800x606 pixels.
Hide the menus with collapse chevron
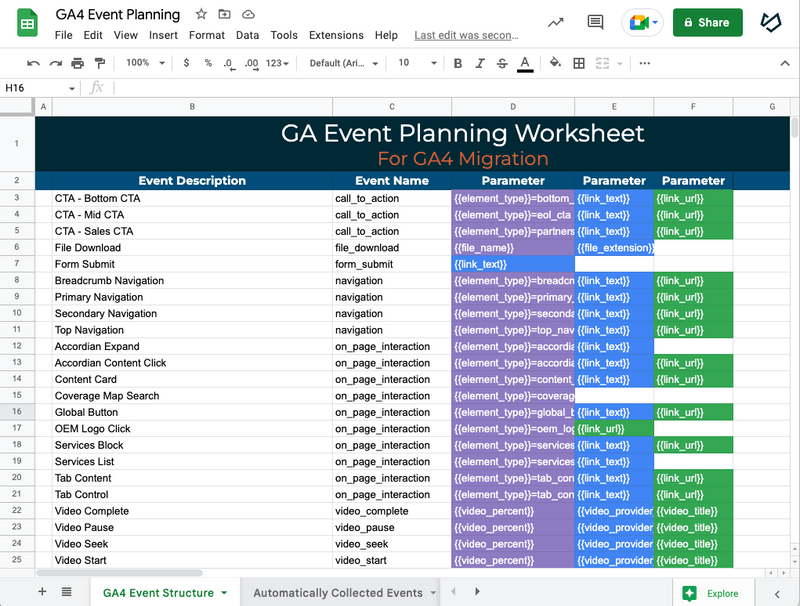click(785, 63)
